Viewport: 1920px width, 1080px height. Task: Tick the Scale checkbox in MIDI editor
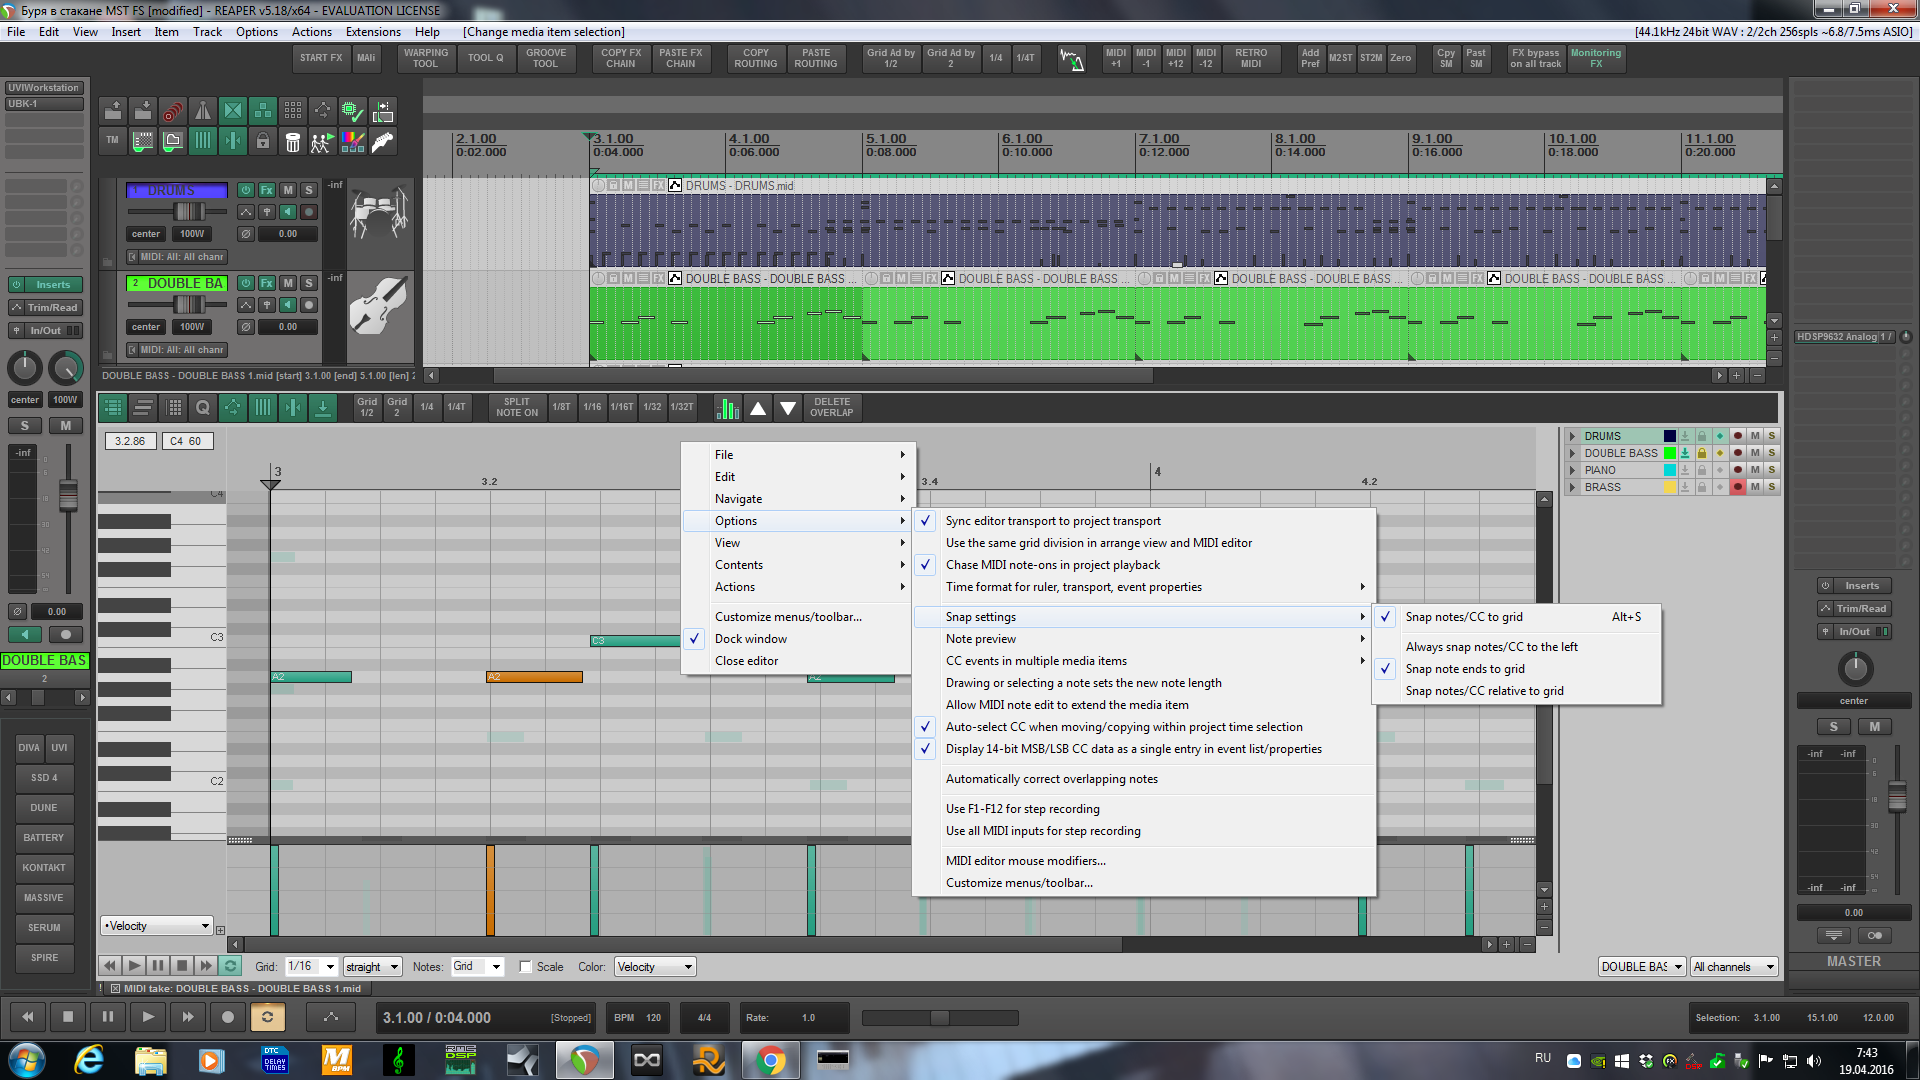click(x=526, y=967)
